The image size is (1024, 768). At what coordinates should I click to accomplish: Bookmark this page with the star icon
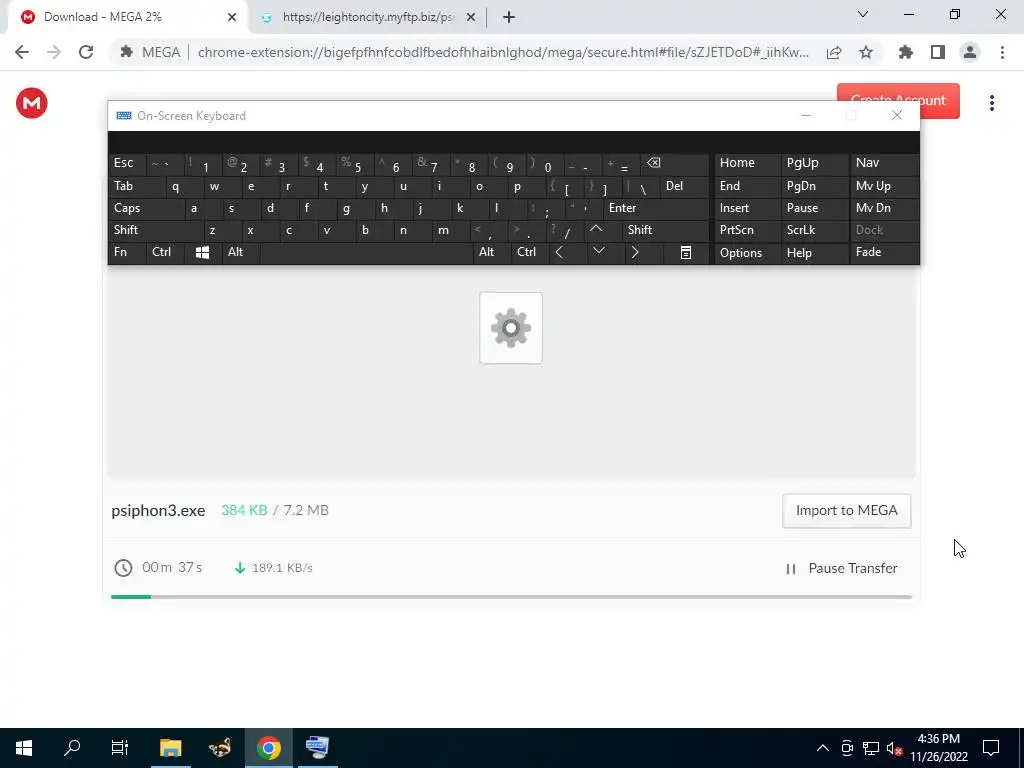point(866,52)
